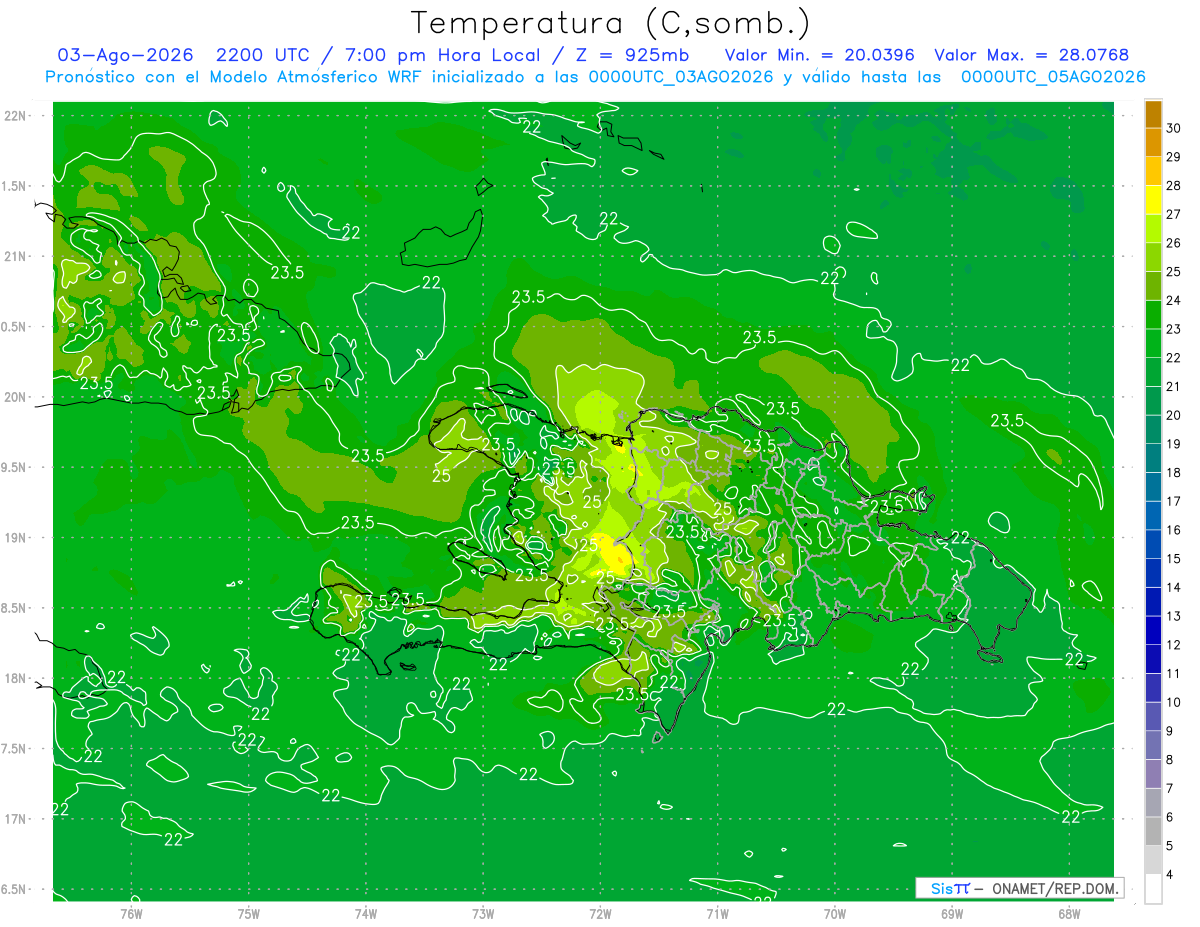Click the "SisTT - ONAMET/REP.DOM." credit label

click(x=1019, y=888)
